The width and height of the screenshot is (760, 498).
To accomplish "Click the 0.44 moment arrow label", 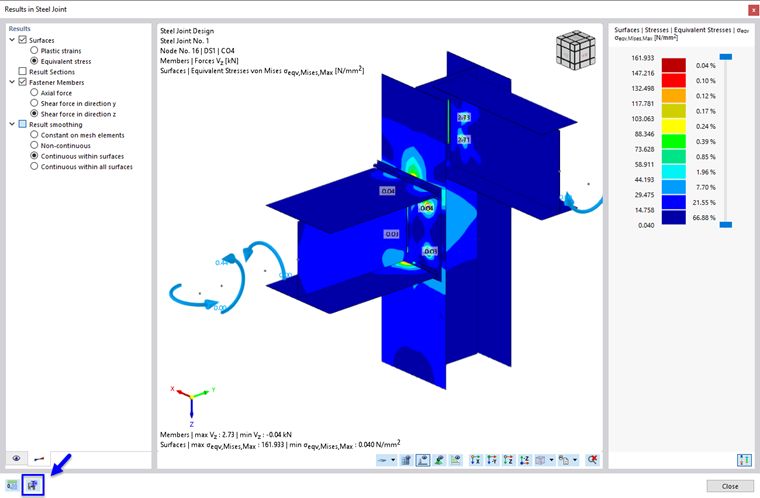I will (221, 262).
